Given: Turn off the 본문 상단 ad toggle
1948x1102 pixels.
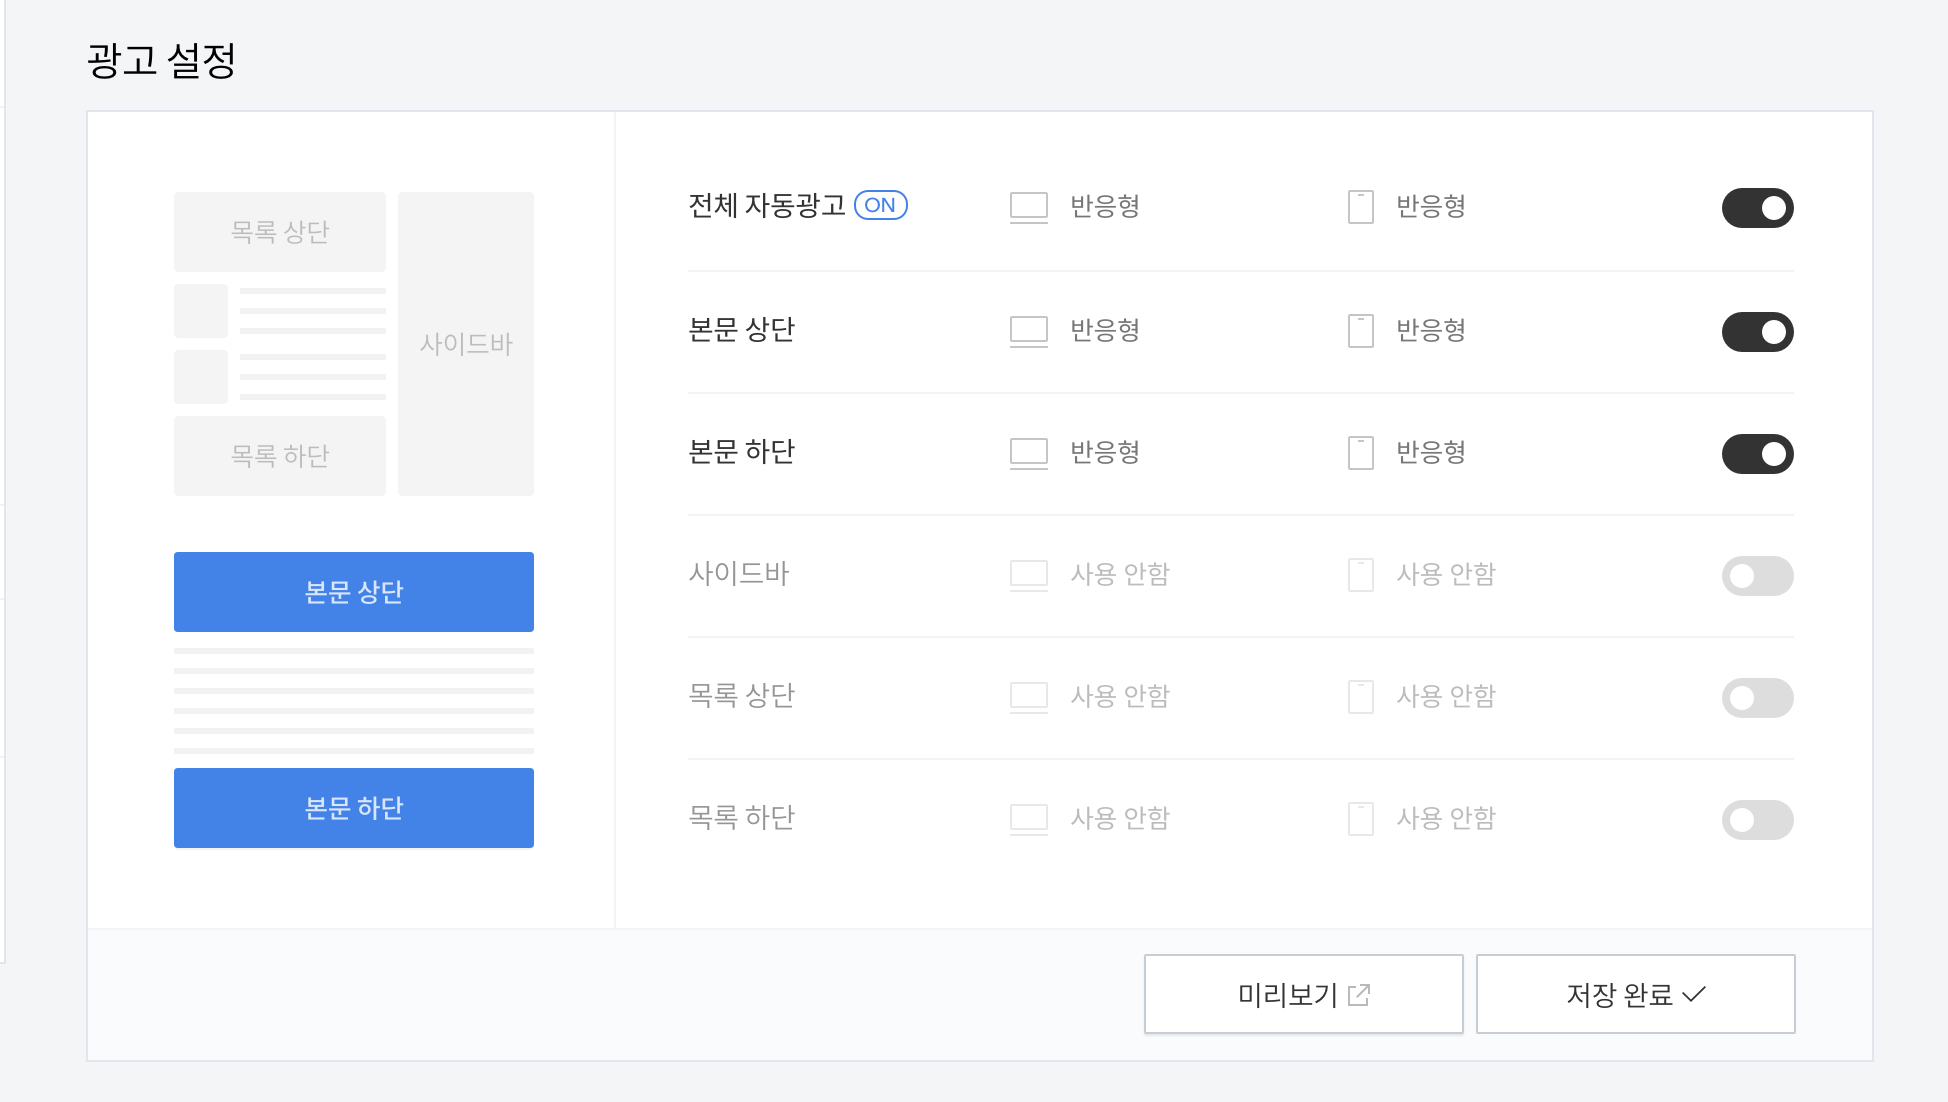Looking at the screenshot, I should pyautogui.click(x=1757, y=332).
